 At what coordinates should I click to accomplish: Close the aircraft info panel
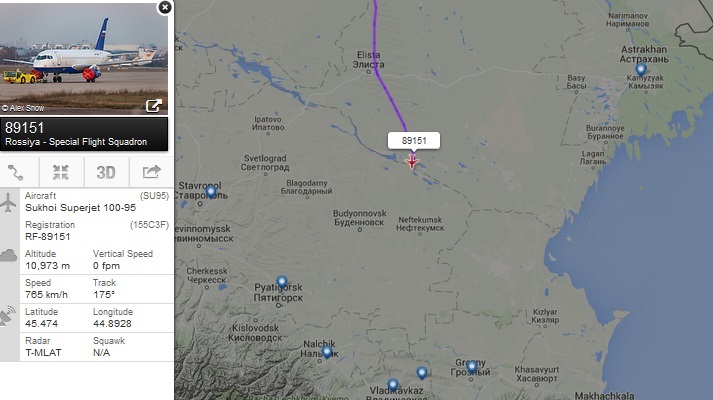[x=165, y=7]
